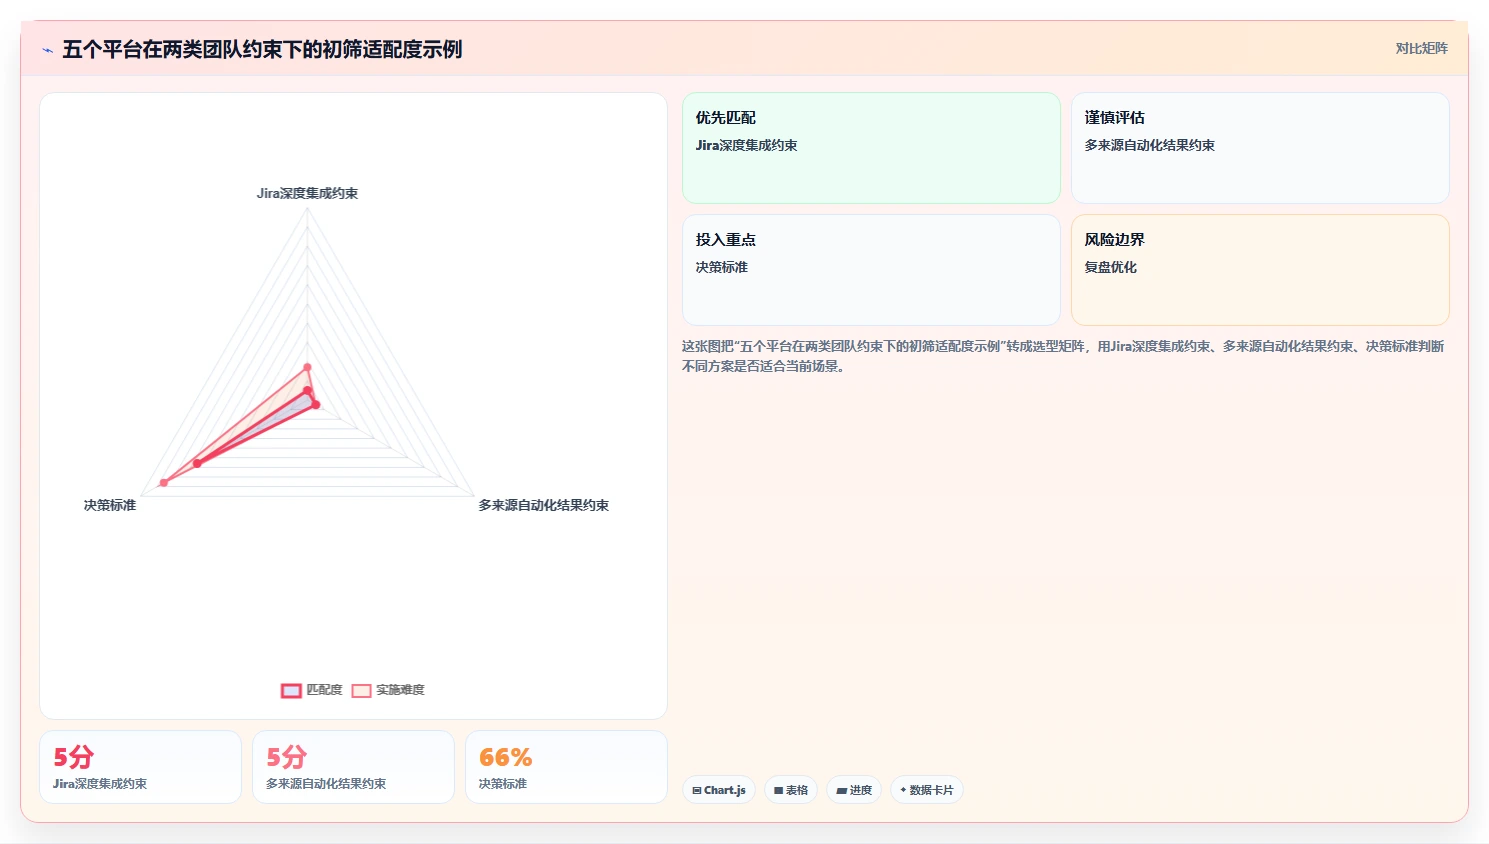Click the 66% 决策标准 stat card
1489x844 pixels.
pyautogui.click(x=566, y=767)
